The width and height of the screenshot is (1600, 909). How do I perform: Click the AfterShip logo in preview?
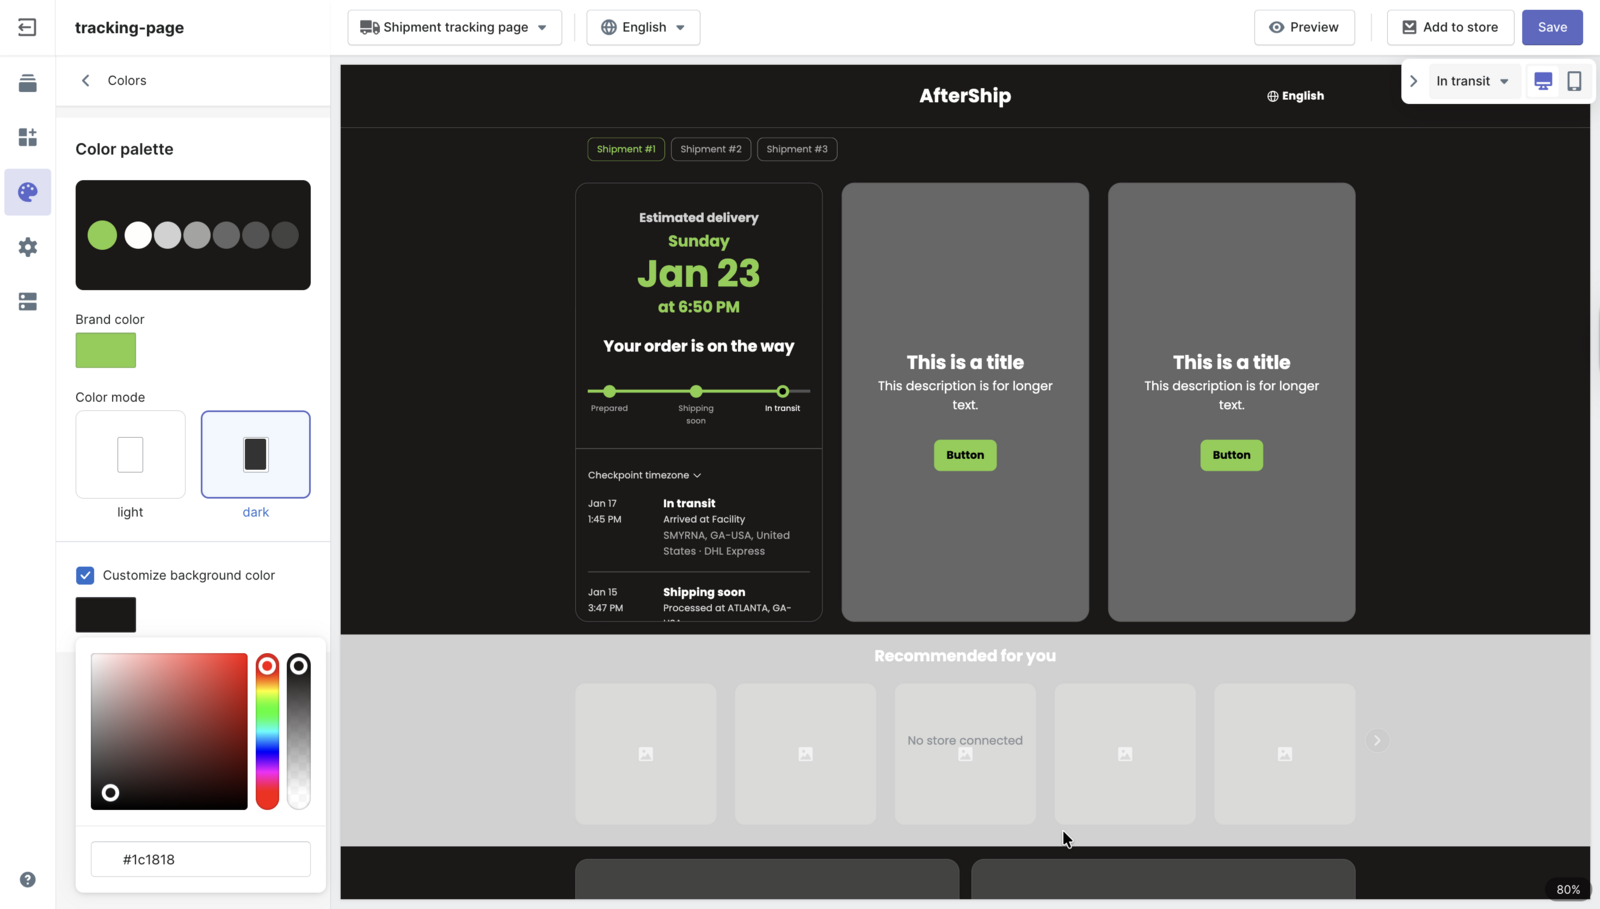965,96
